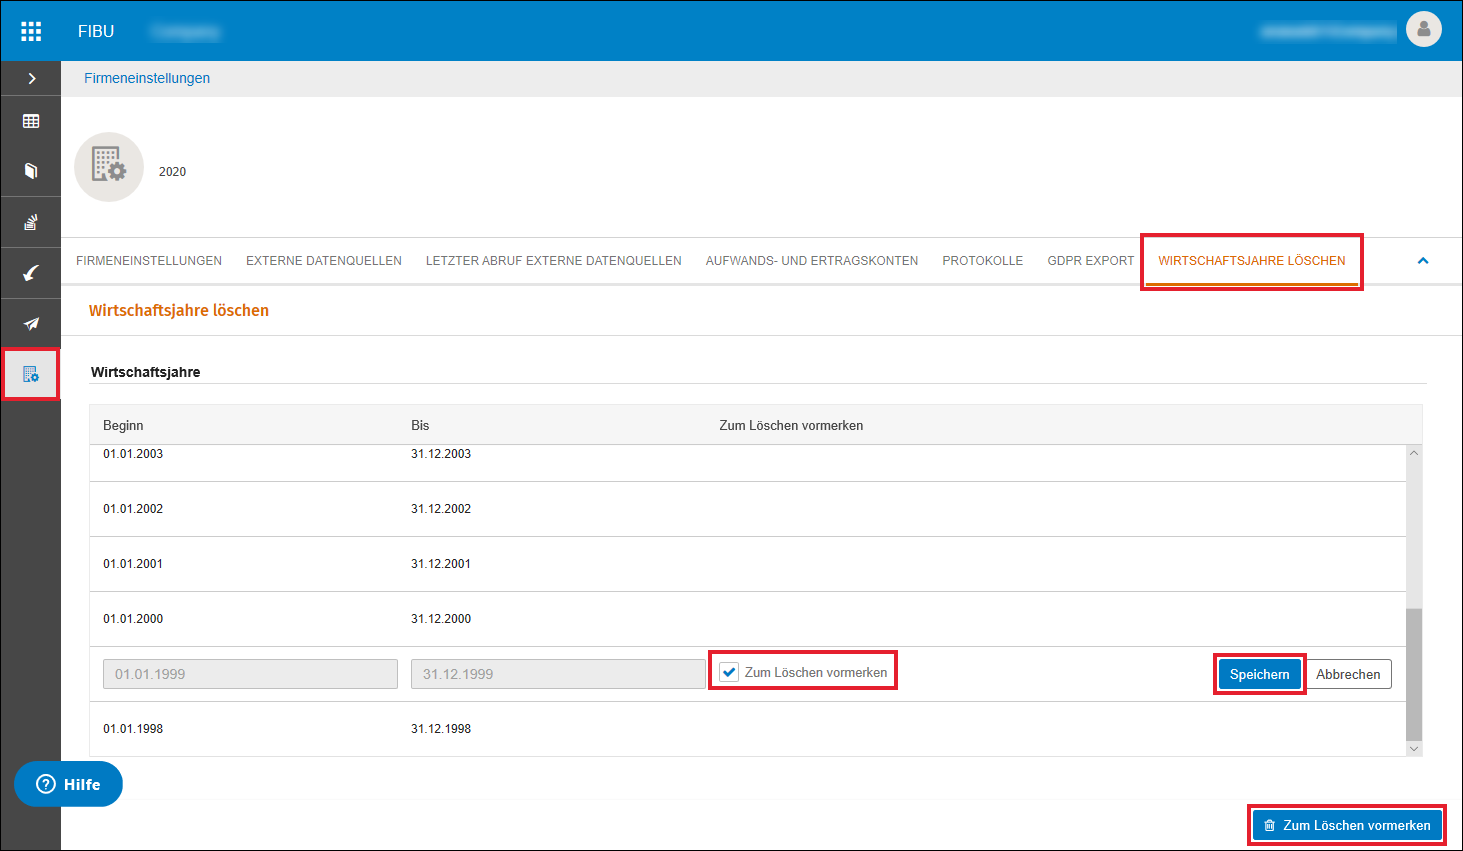Open Aufwands- und Ertragskonten tab
Image resolution: width=1463 pixels, height=851 pixels.
[812, 261]
